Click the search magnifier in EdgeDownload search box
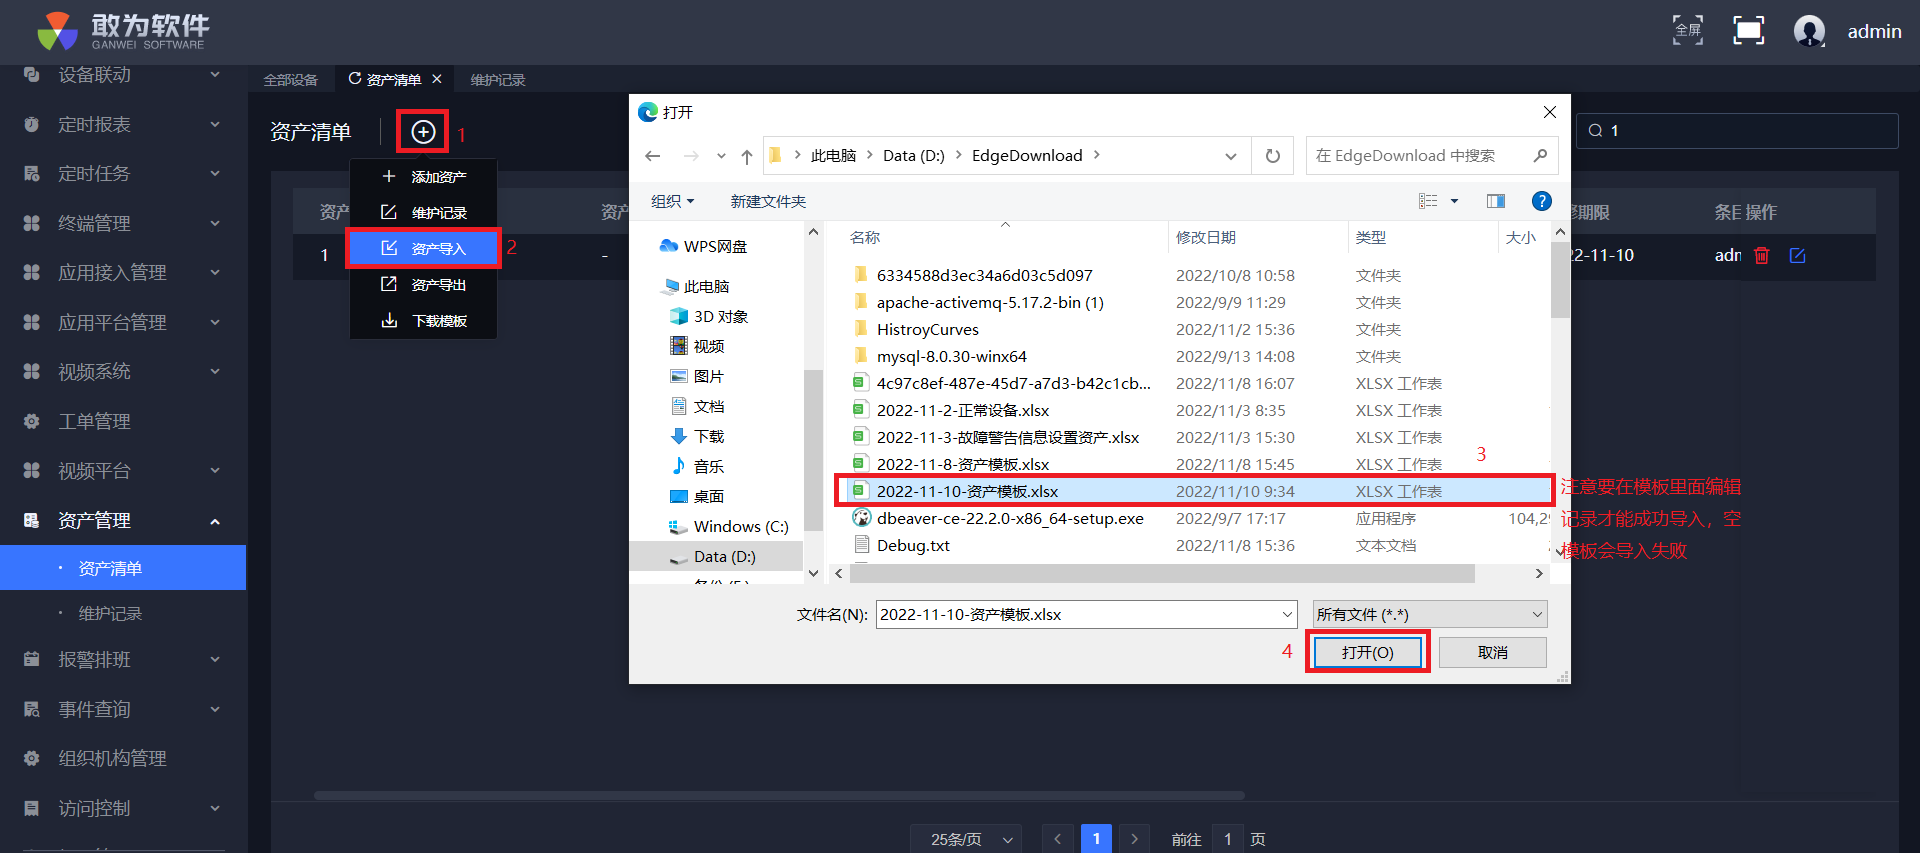This screenshot has width=1920, height=853. [1540, 155]
